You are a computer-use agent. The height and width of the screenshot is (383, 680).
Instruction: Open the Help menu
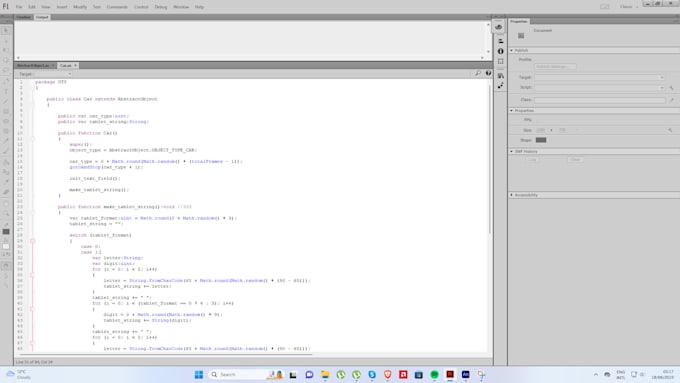[199, 7]
